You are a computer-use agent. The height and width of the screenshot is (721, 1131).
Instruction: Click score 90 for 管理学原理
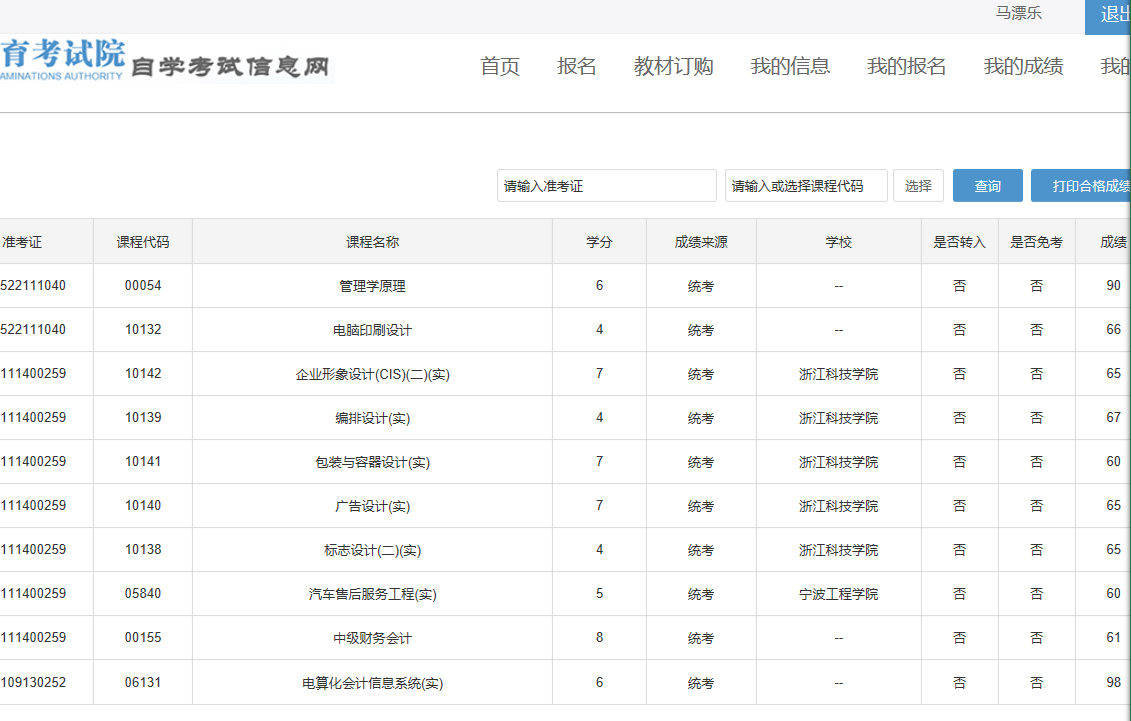(x=1114, y=286)
